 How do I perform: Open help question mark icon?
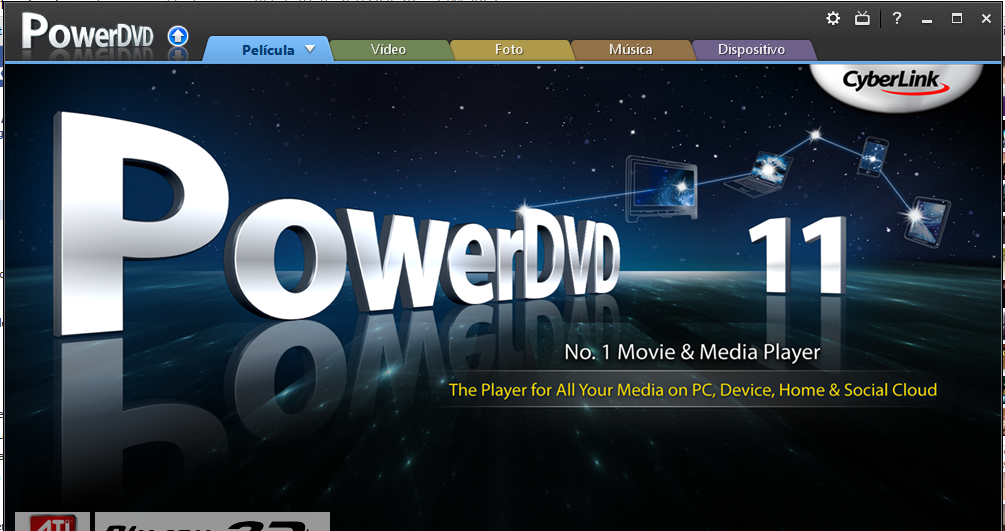897,19
